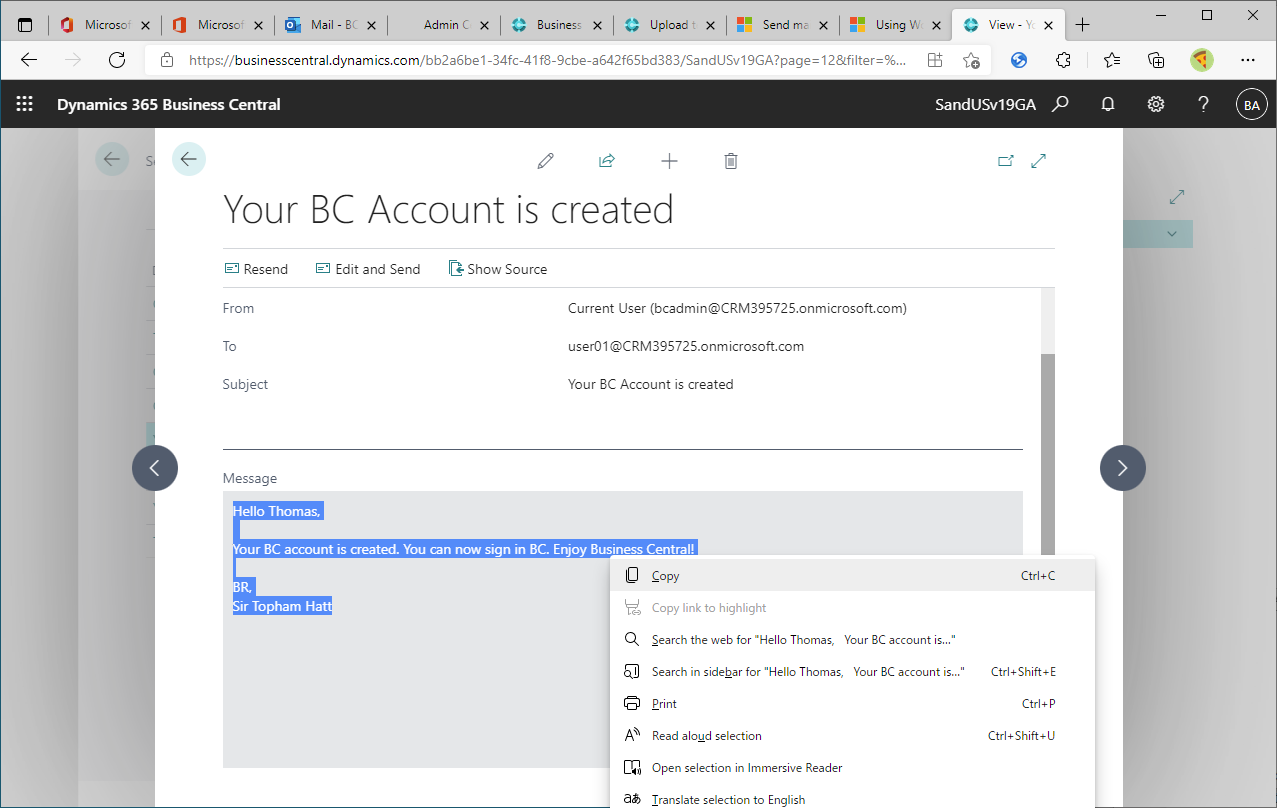Image resolution: width=1277 pixels, height=808 pixels.
Task: Open Business Central settings gear
Action: (x=1155, y=103)
